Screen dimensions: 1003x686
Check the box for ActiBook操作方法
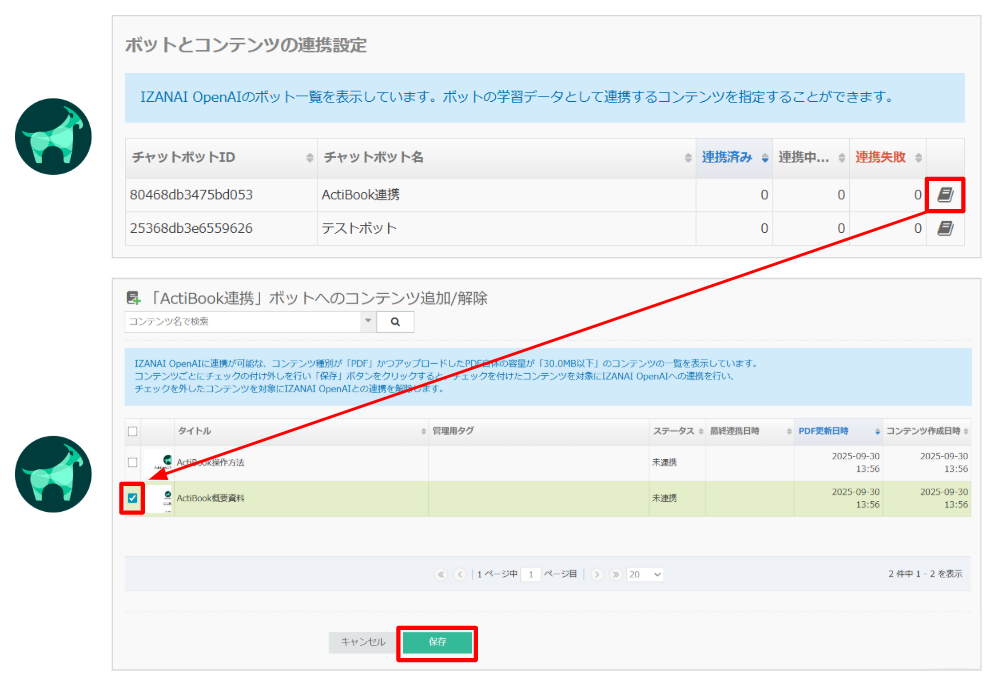(133, 462)
